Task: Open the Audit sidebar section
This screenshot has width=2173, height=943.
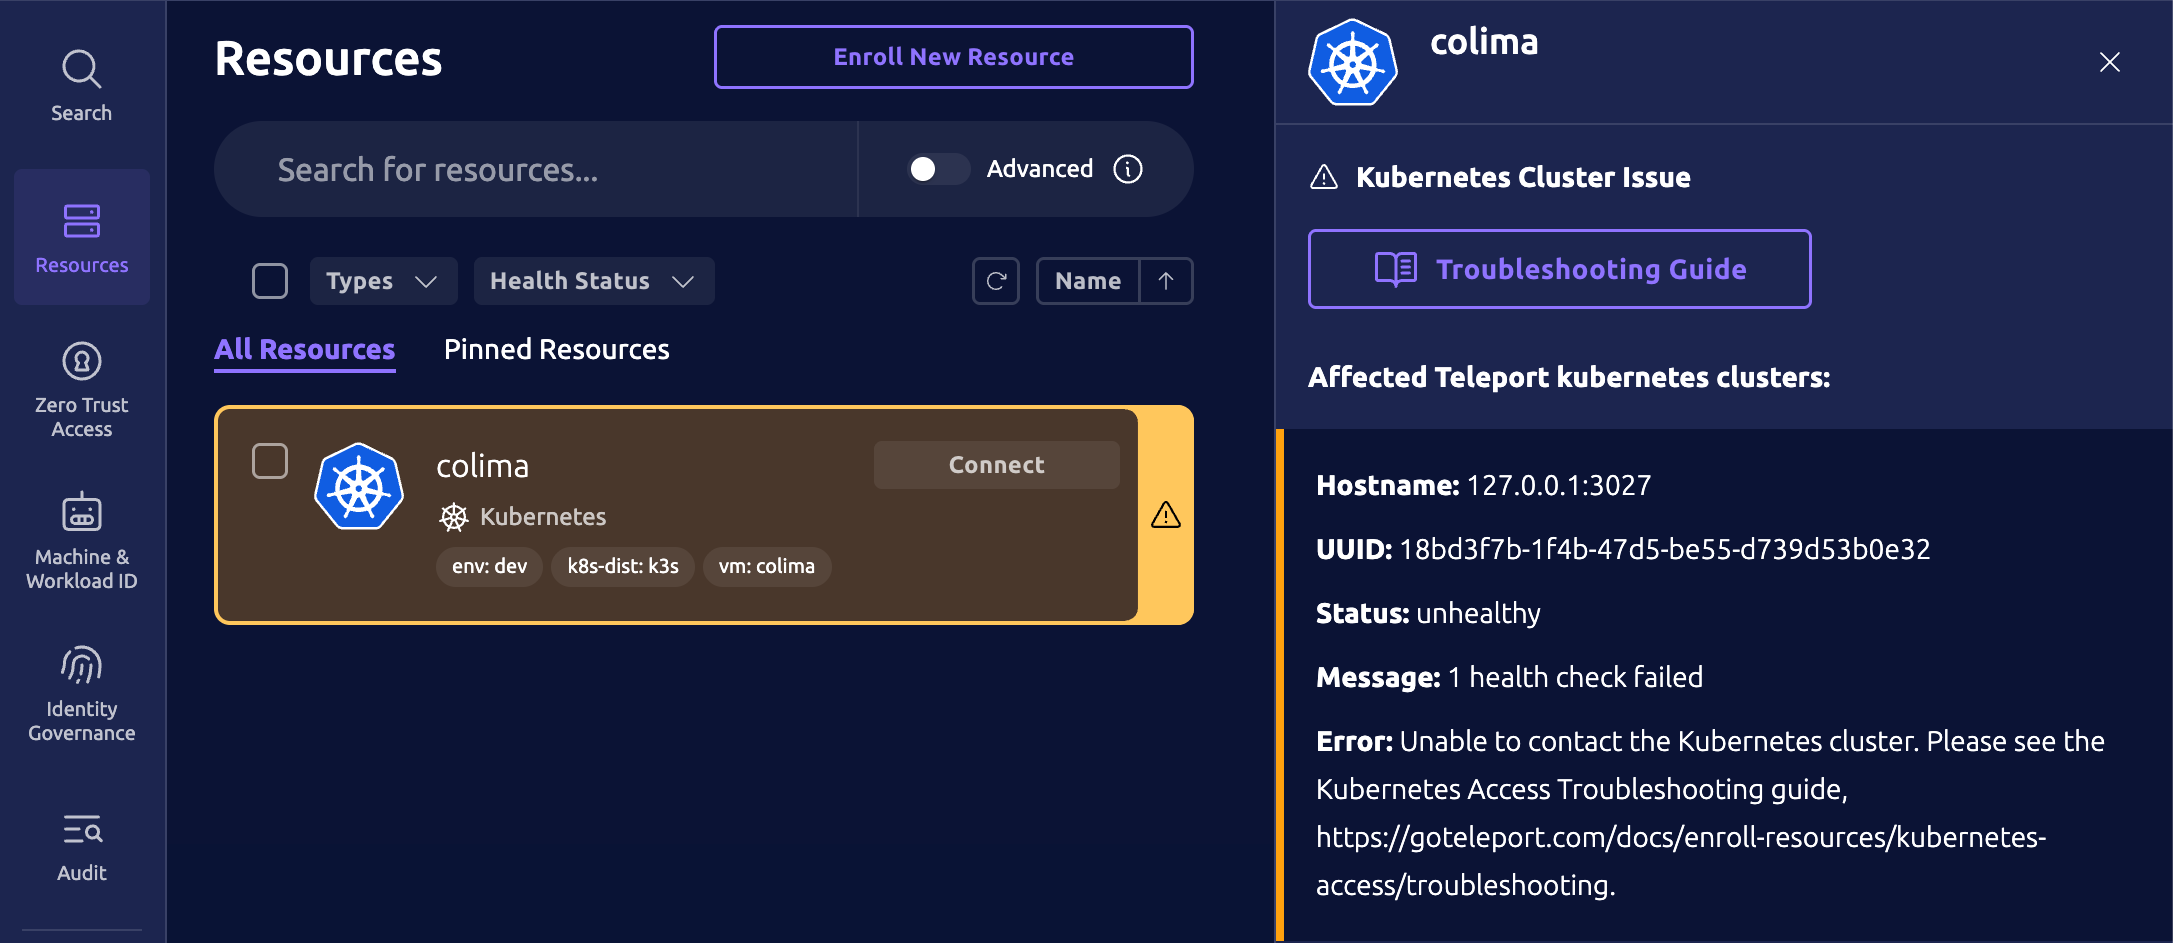Action: click(x=80, y=845)
